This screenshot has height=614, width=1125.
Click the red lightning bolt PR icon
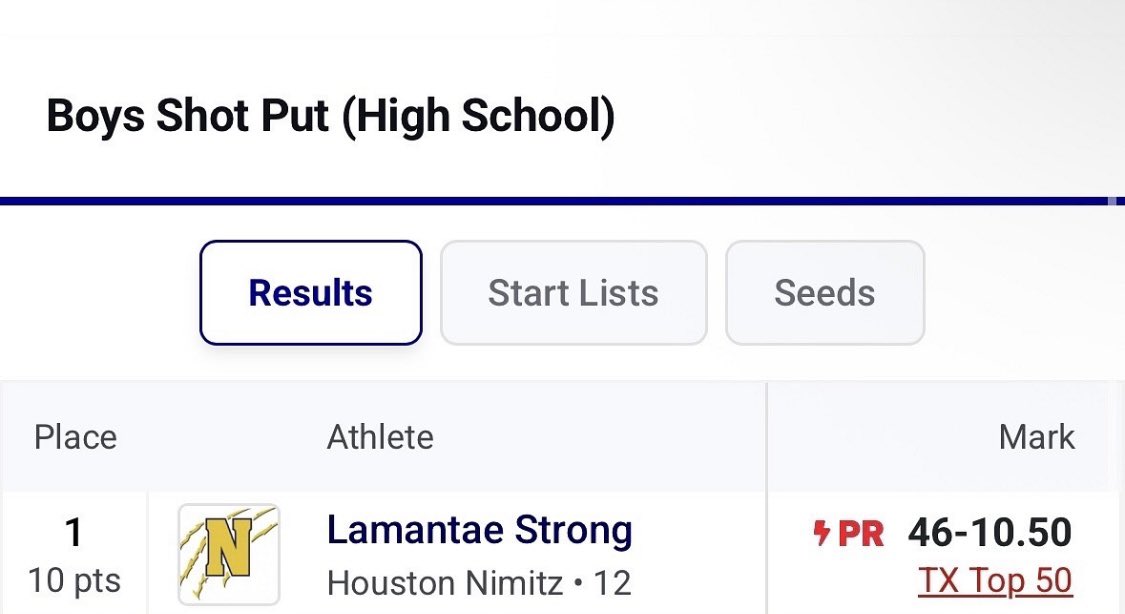pyautogui.click(x=822, y=534)
